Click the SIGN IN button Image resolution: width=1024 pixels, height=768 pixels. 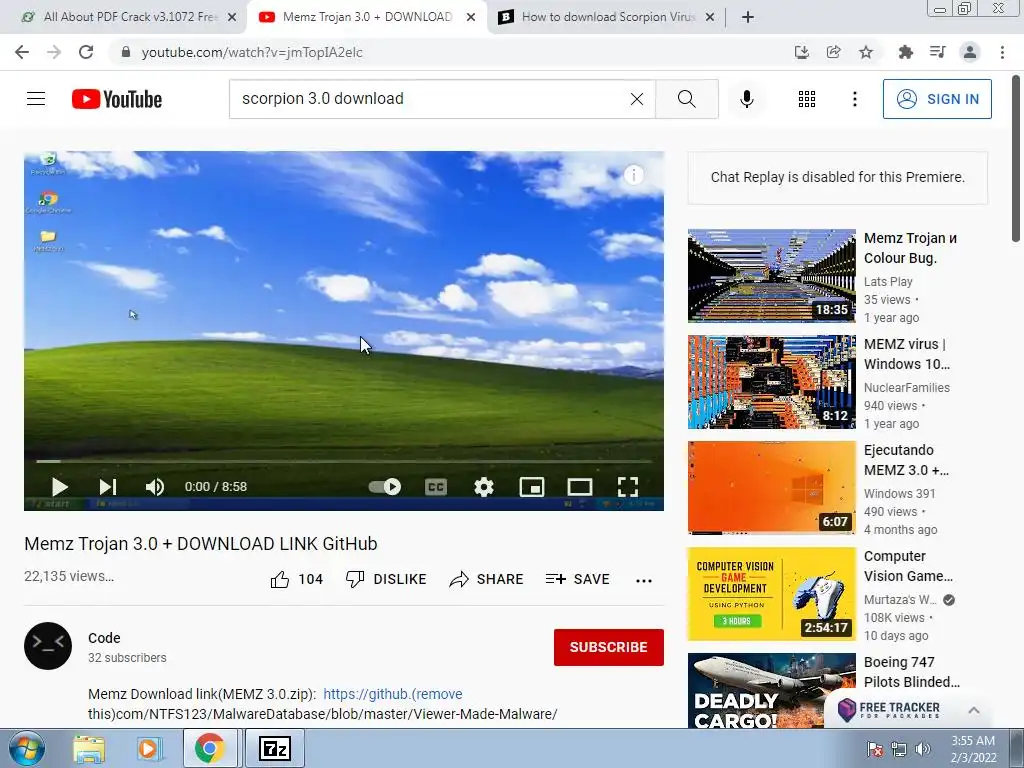tap(937, 99)
